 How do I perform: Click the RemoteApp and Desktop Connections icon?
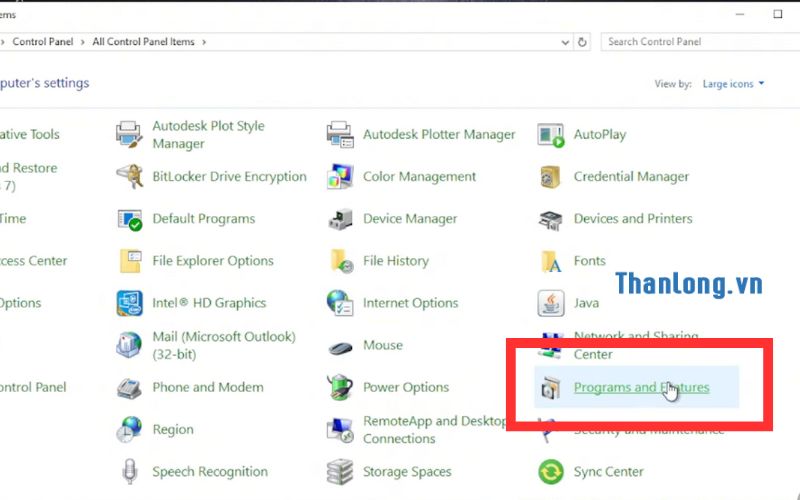pos(340,430)
